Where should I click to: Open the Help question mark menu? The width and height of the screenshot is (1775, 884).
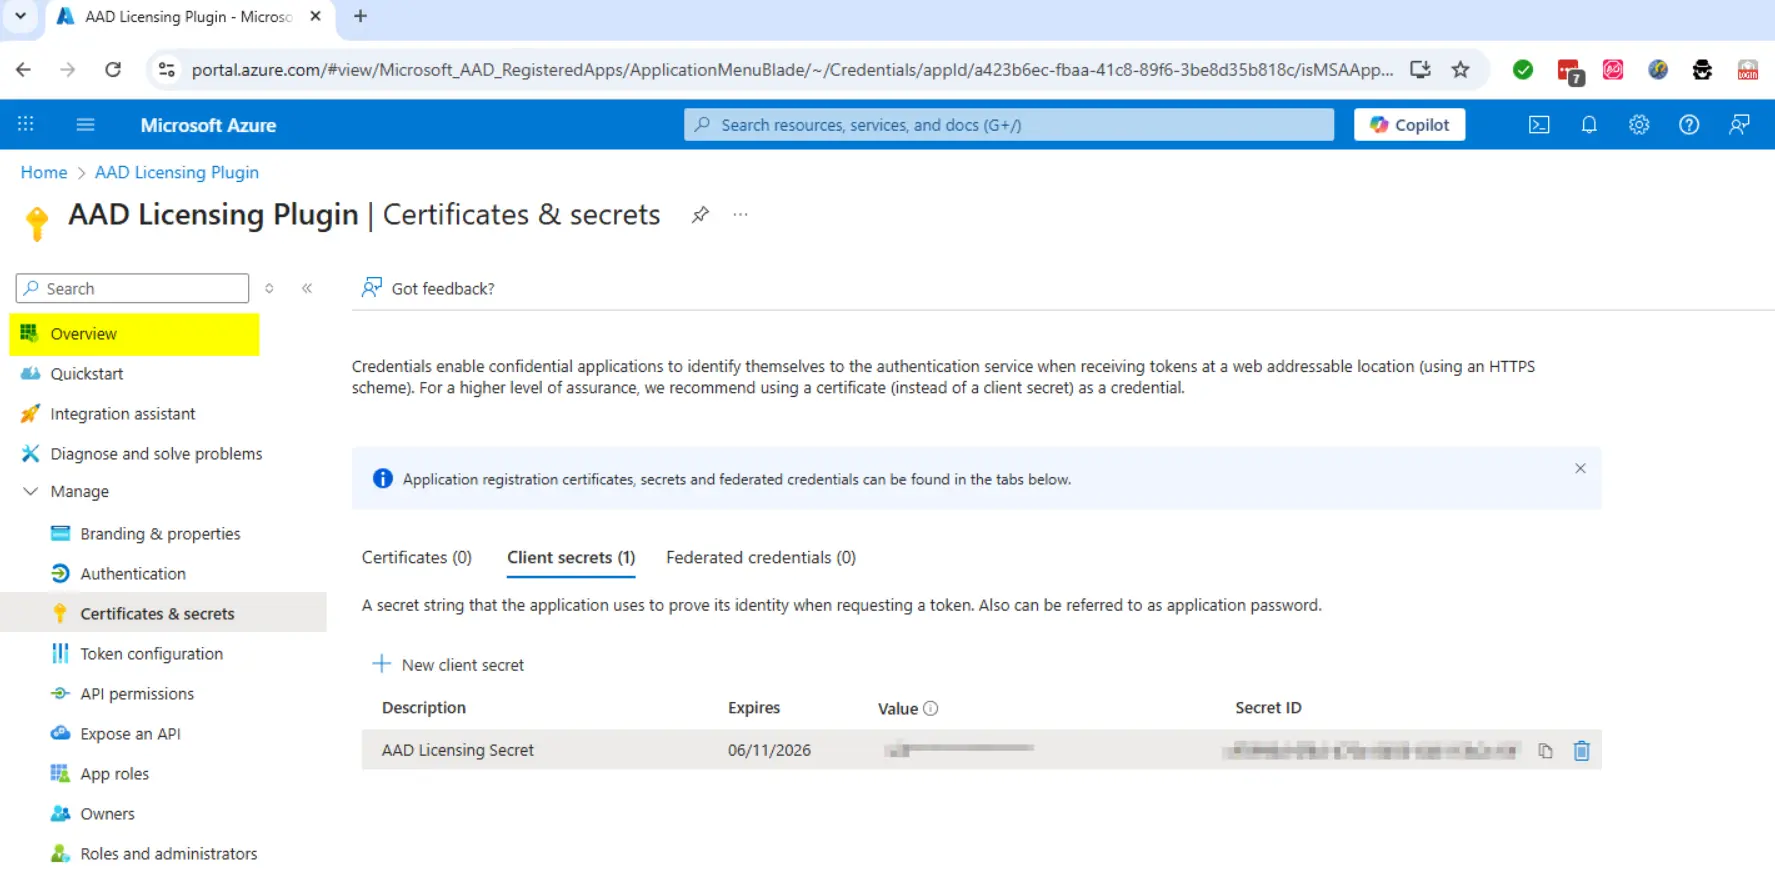click(1689, 125)
